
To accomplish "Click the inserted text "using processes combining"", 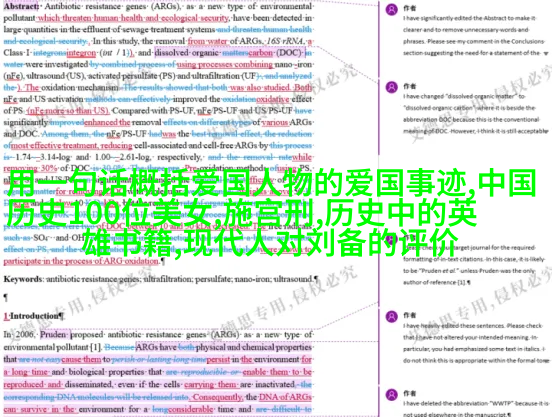I will 225,65.
